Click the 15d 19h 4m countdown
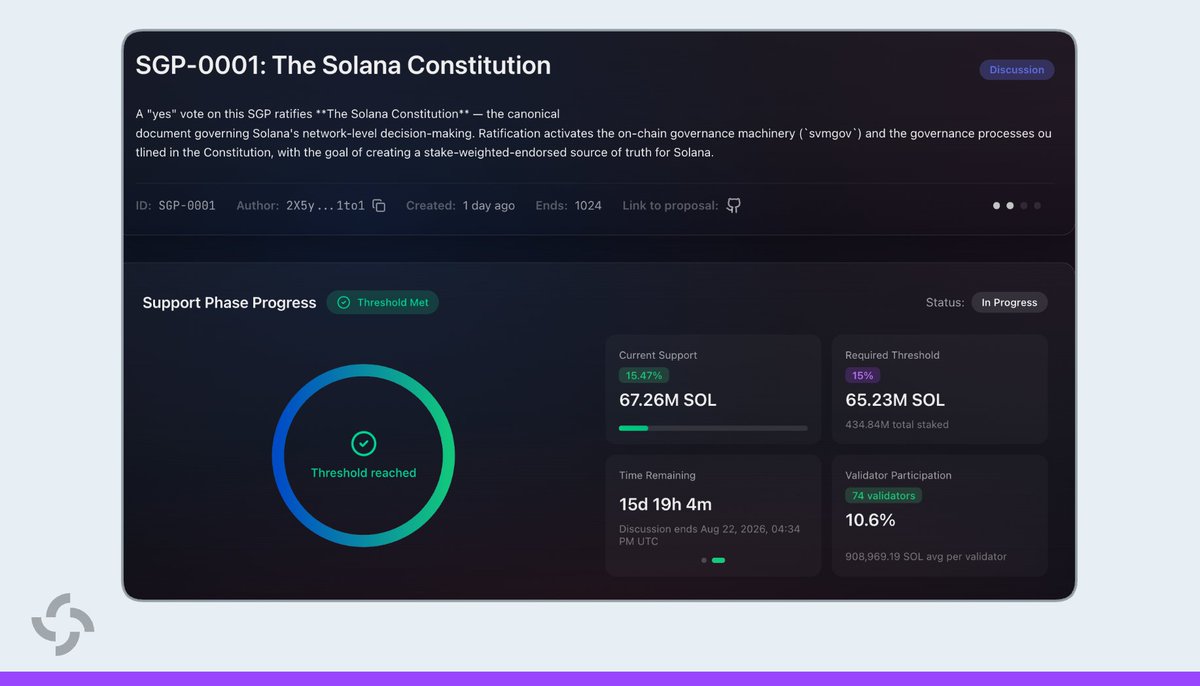The height and width of the screenshot is (686, 1200). coord(666,504)
